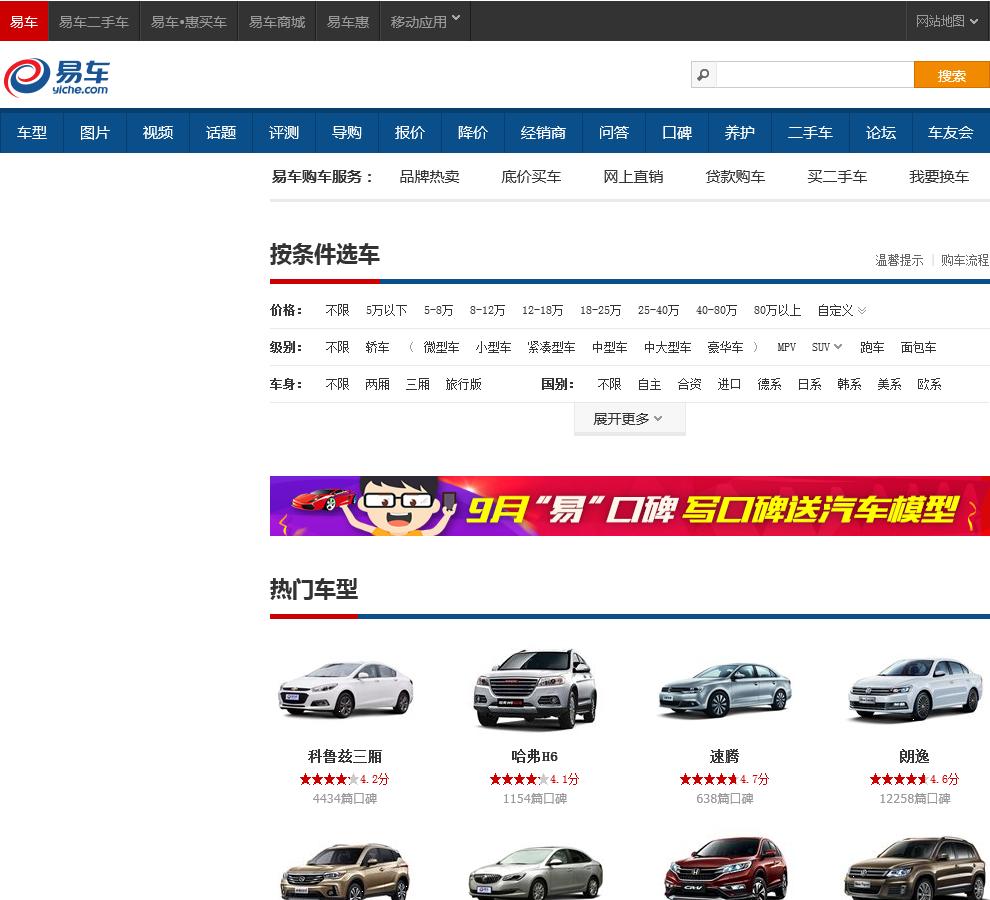The width and height of the screenshot is (990, 900).
Task: Click the 品牌热卖 service link
Action: 429,177
